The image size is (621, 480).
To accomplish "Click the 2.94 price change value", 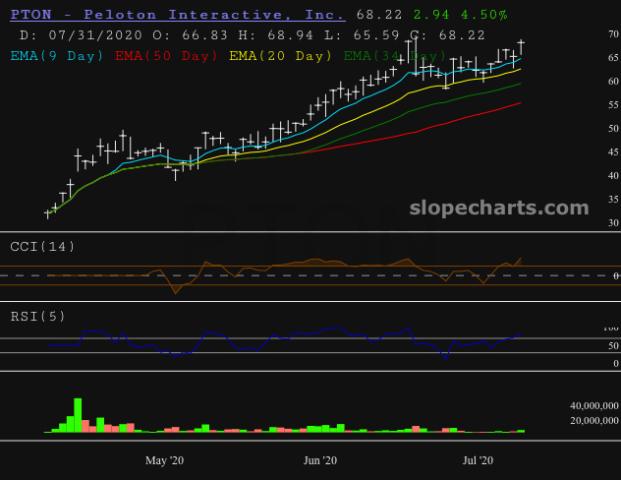I will pyautogui.click(x=430, y=15).
